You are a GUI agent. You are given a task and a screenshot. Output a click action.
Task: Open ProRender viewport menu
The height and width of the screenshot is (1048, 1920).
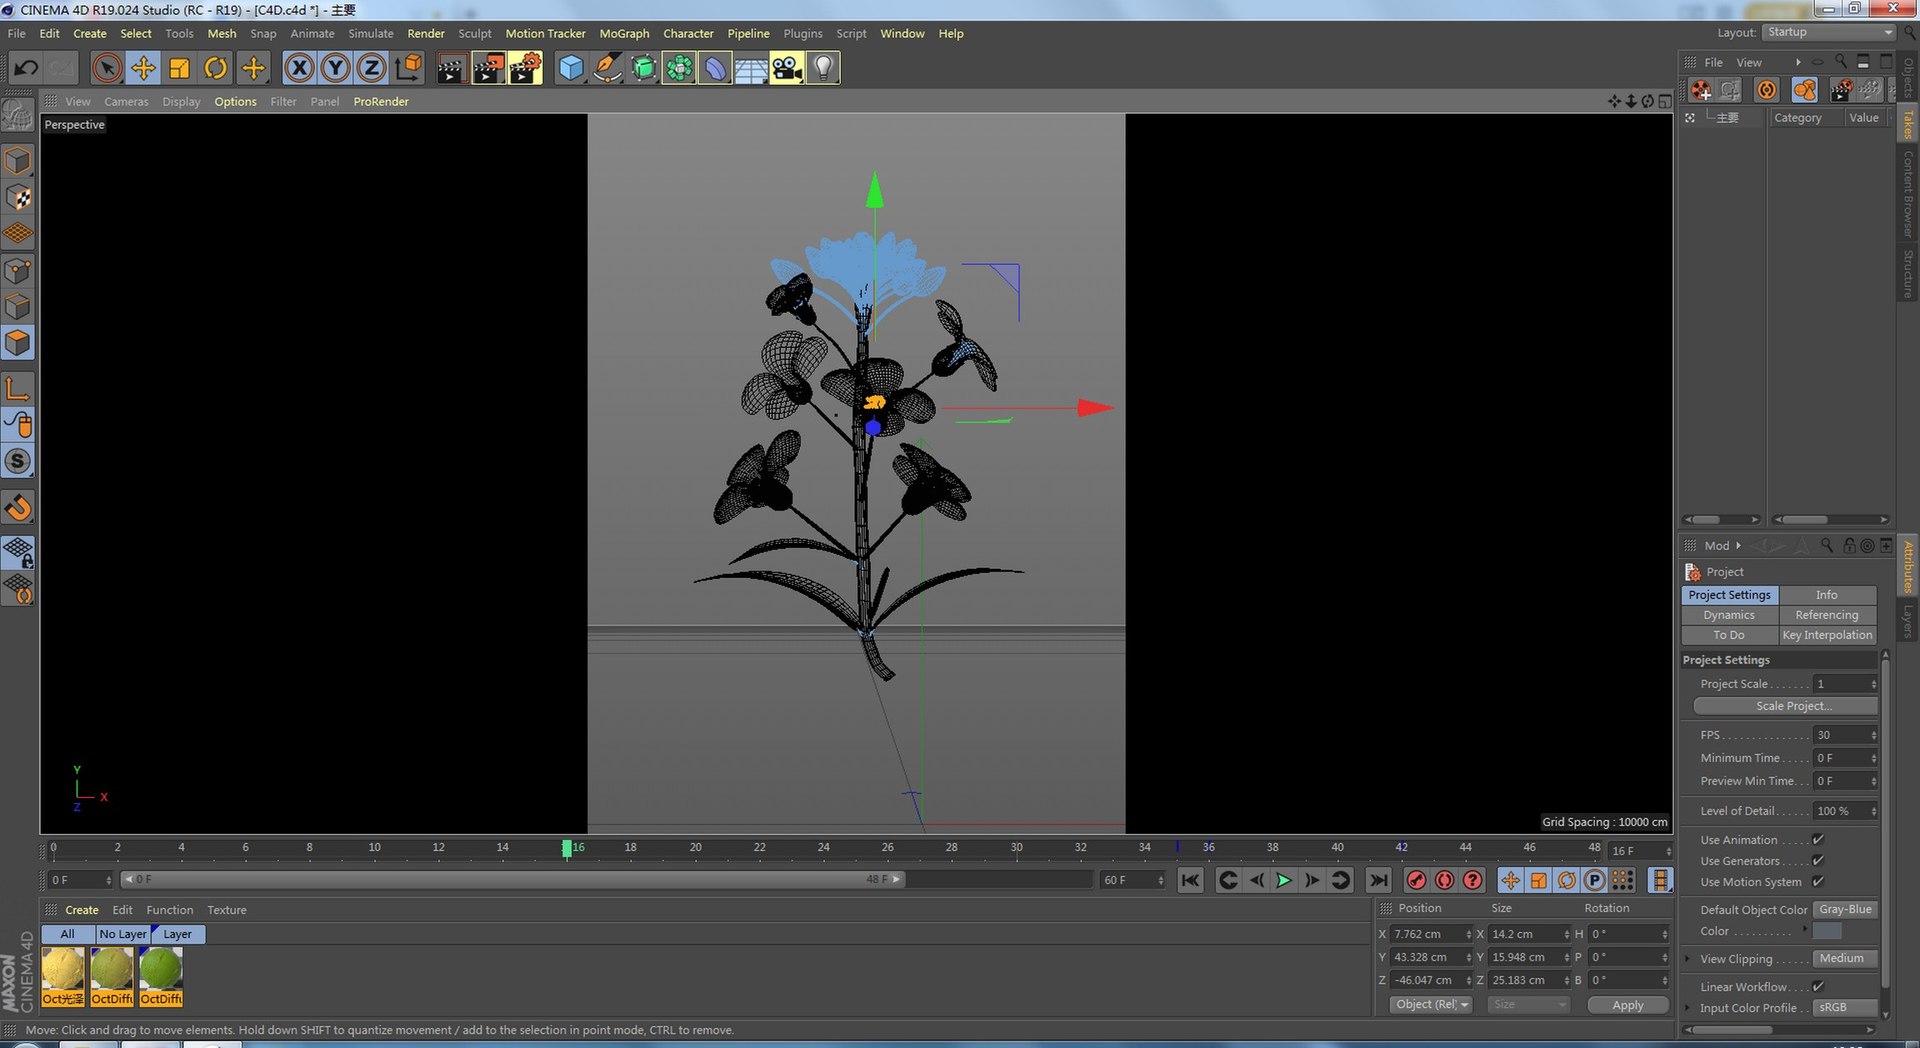point(381,102)
